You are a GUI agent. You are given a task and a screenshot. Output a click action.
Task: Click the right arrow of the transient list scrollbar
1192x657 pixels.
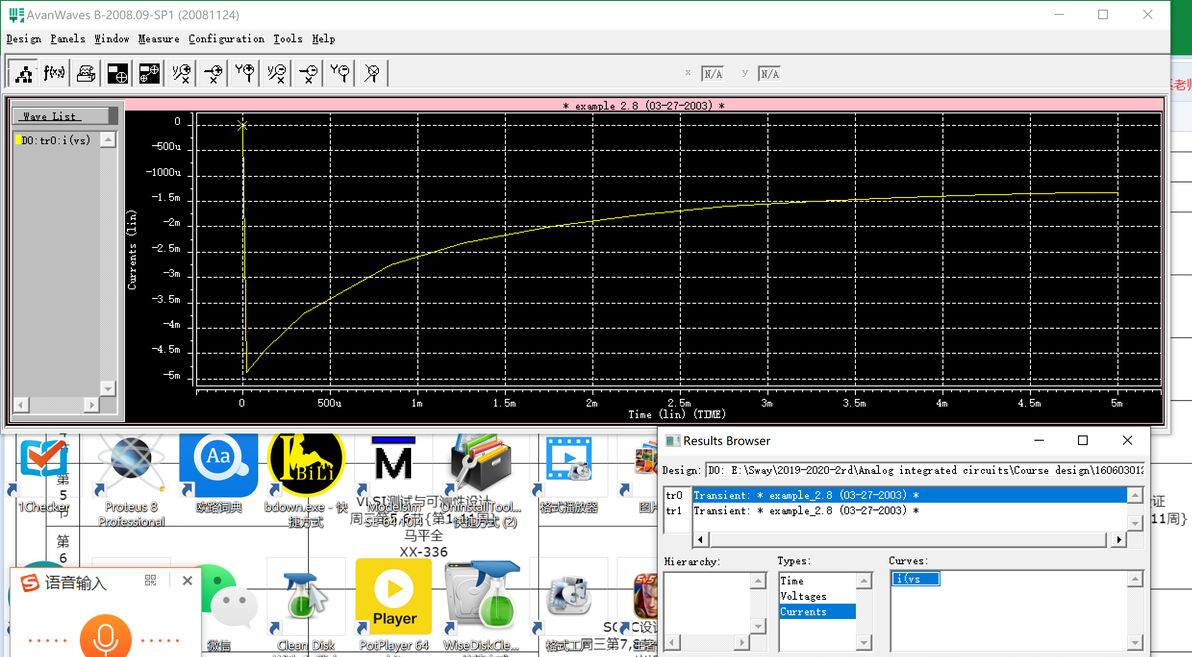pos(1118,539)
